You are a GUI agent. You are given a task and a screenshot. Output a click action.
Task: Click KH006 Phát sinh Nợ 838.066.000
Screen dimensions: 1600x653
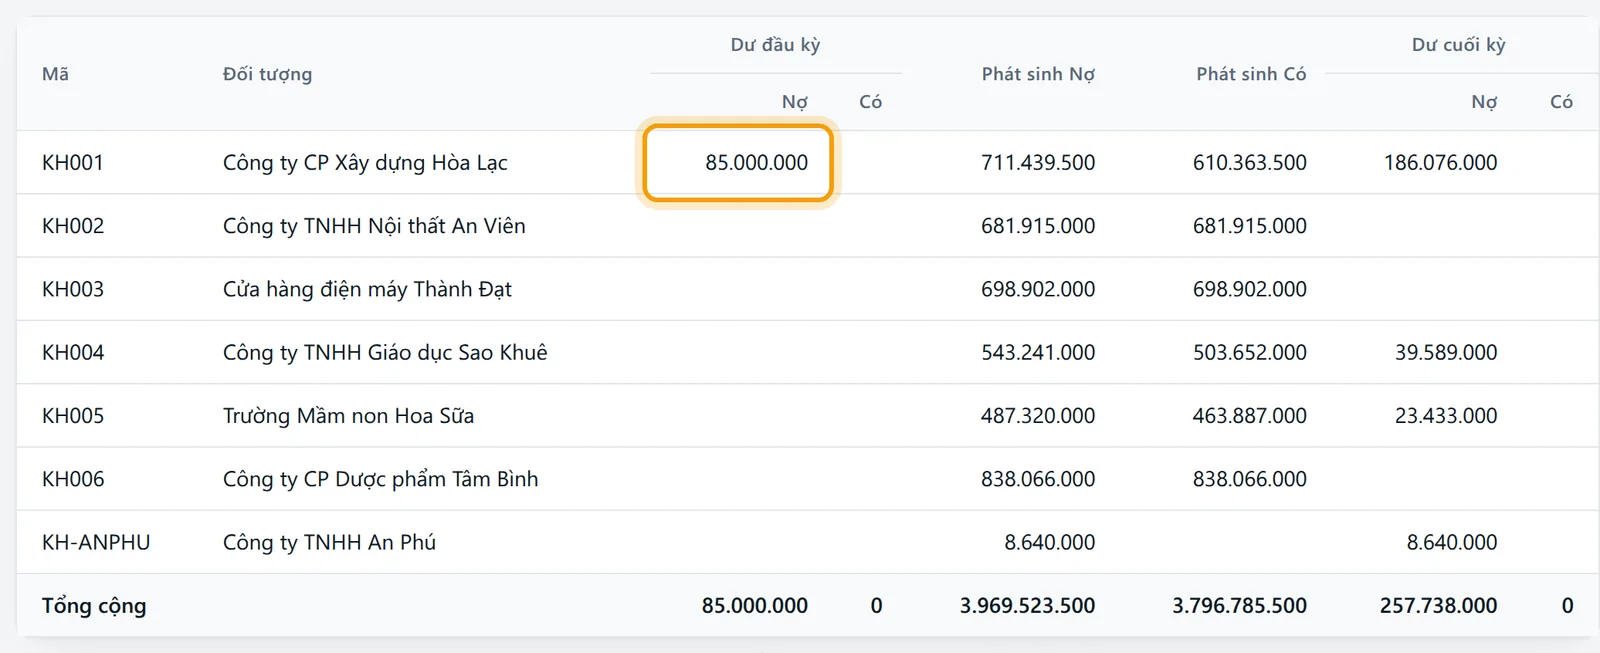click(x=1038, y=479)
